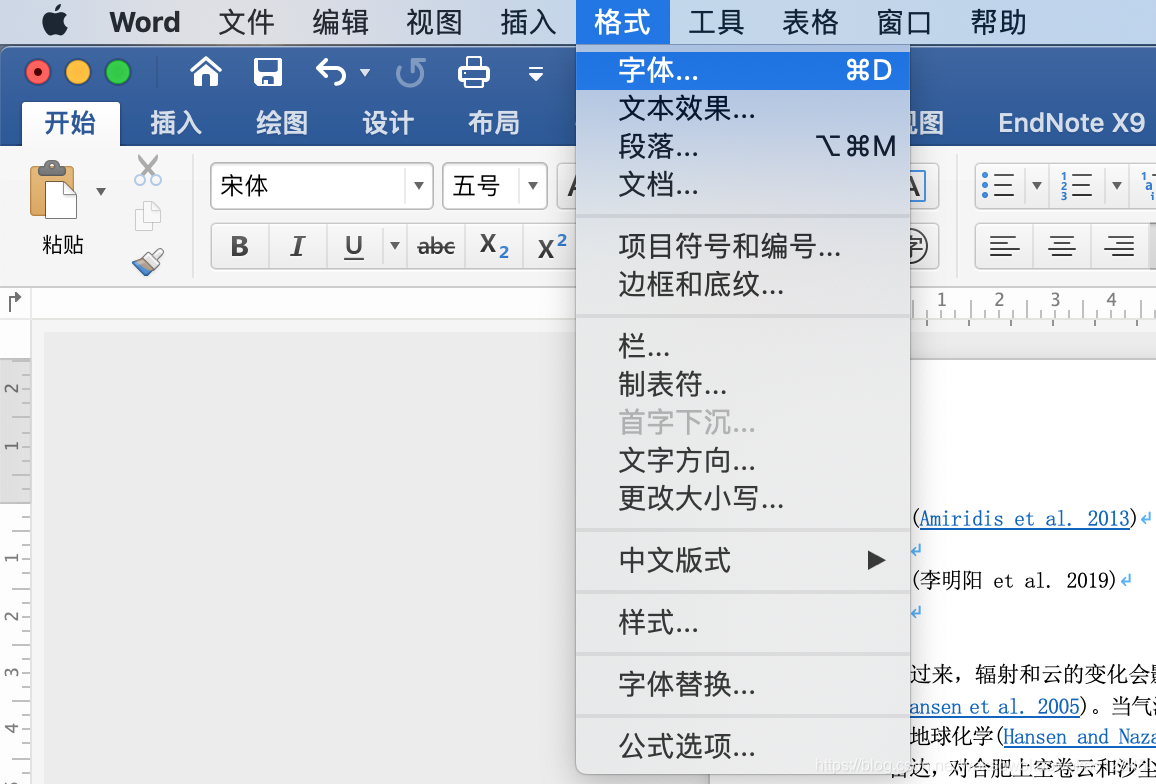The width and height of the screenshot is (1156, 784).
Task: Close the 格式 menu from the menu bar
Action: (622, 22)
